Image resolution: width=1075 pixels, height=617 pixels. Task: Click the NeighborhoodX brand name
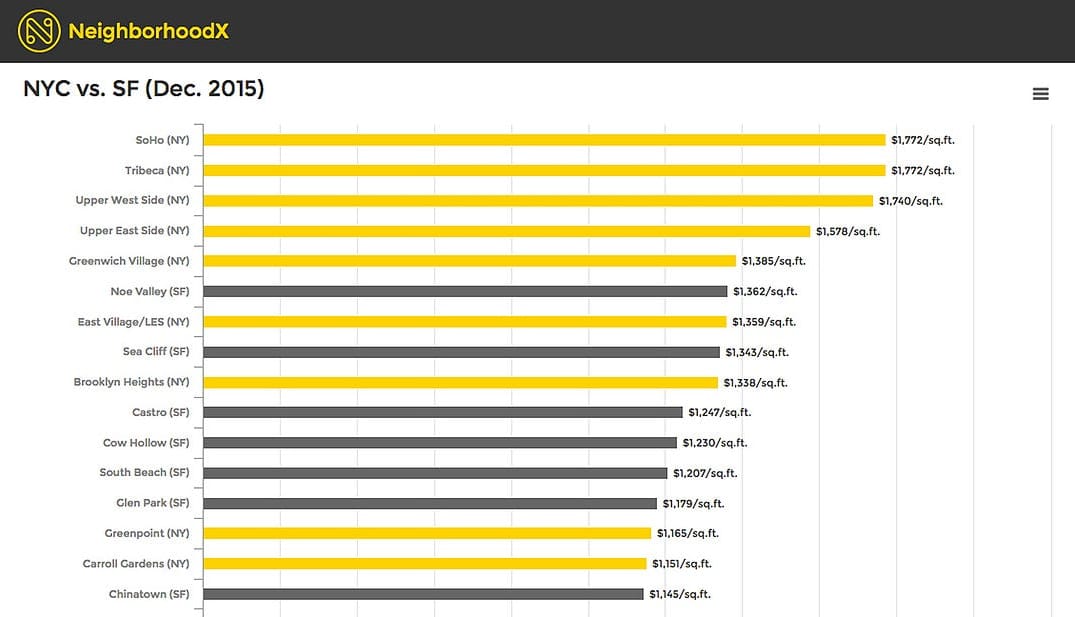148,31
